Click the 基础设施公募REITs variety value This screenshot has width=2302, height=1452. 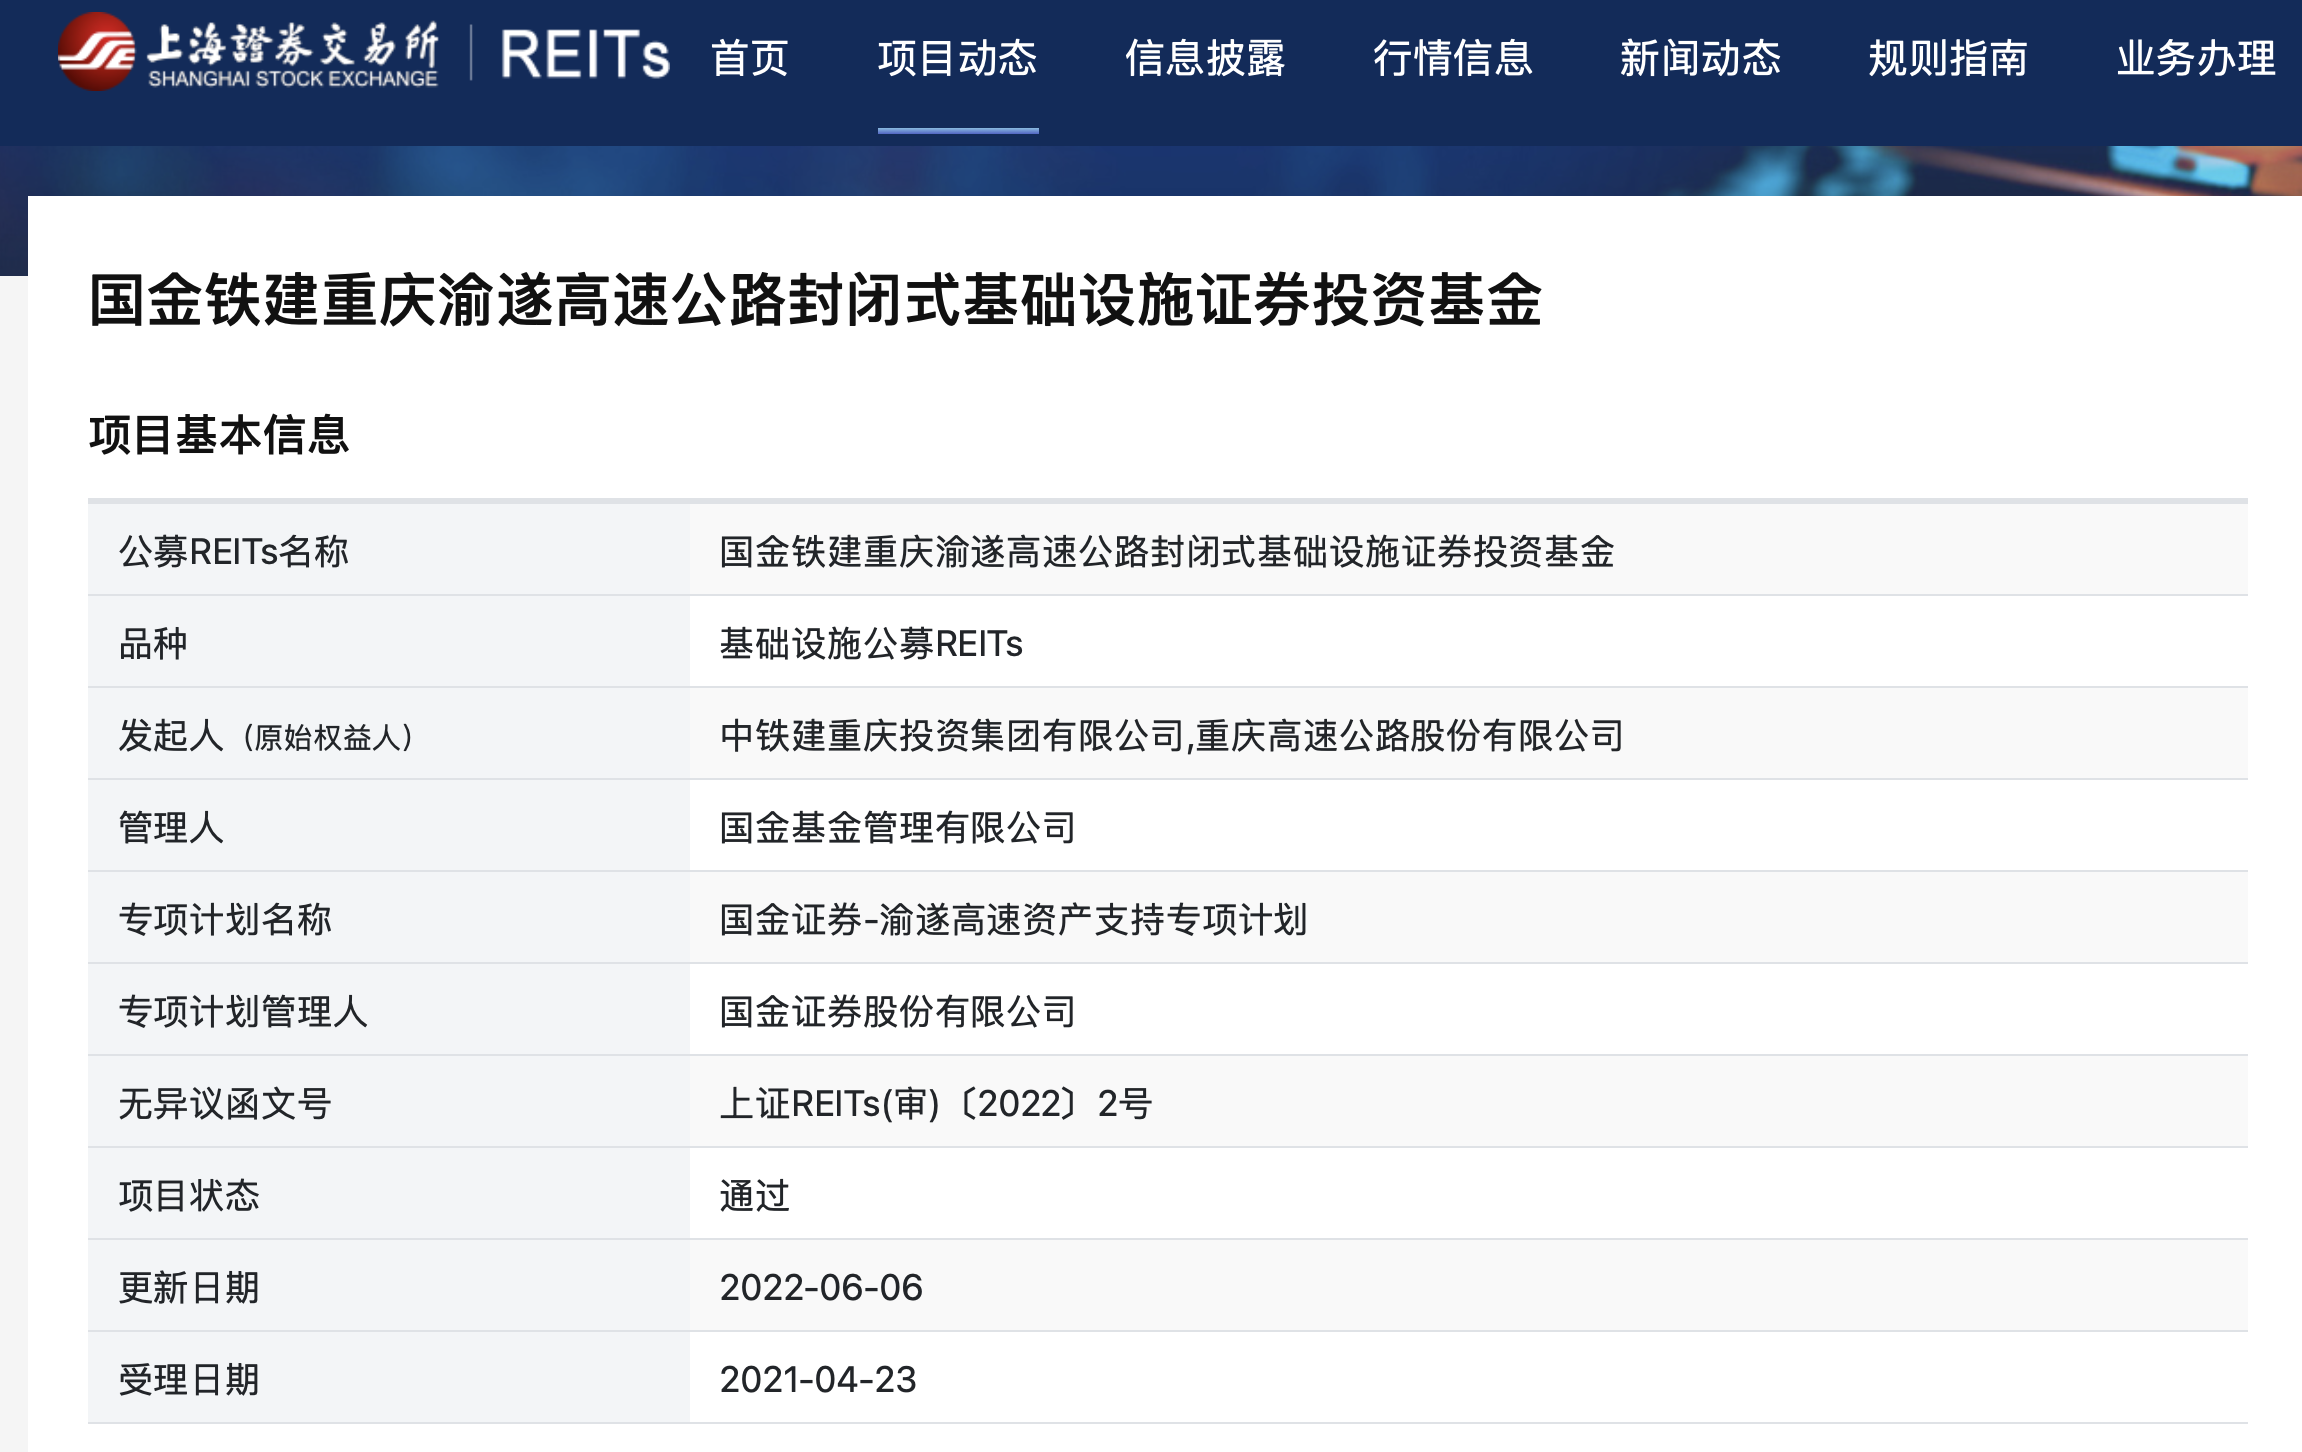pyautogui.click(x=871, y=644)
